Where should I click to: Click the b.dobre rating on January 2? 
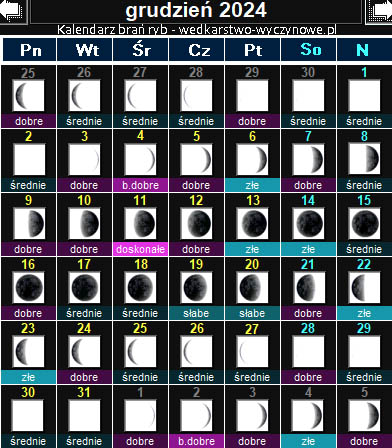click(x=196, y=441)
